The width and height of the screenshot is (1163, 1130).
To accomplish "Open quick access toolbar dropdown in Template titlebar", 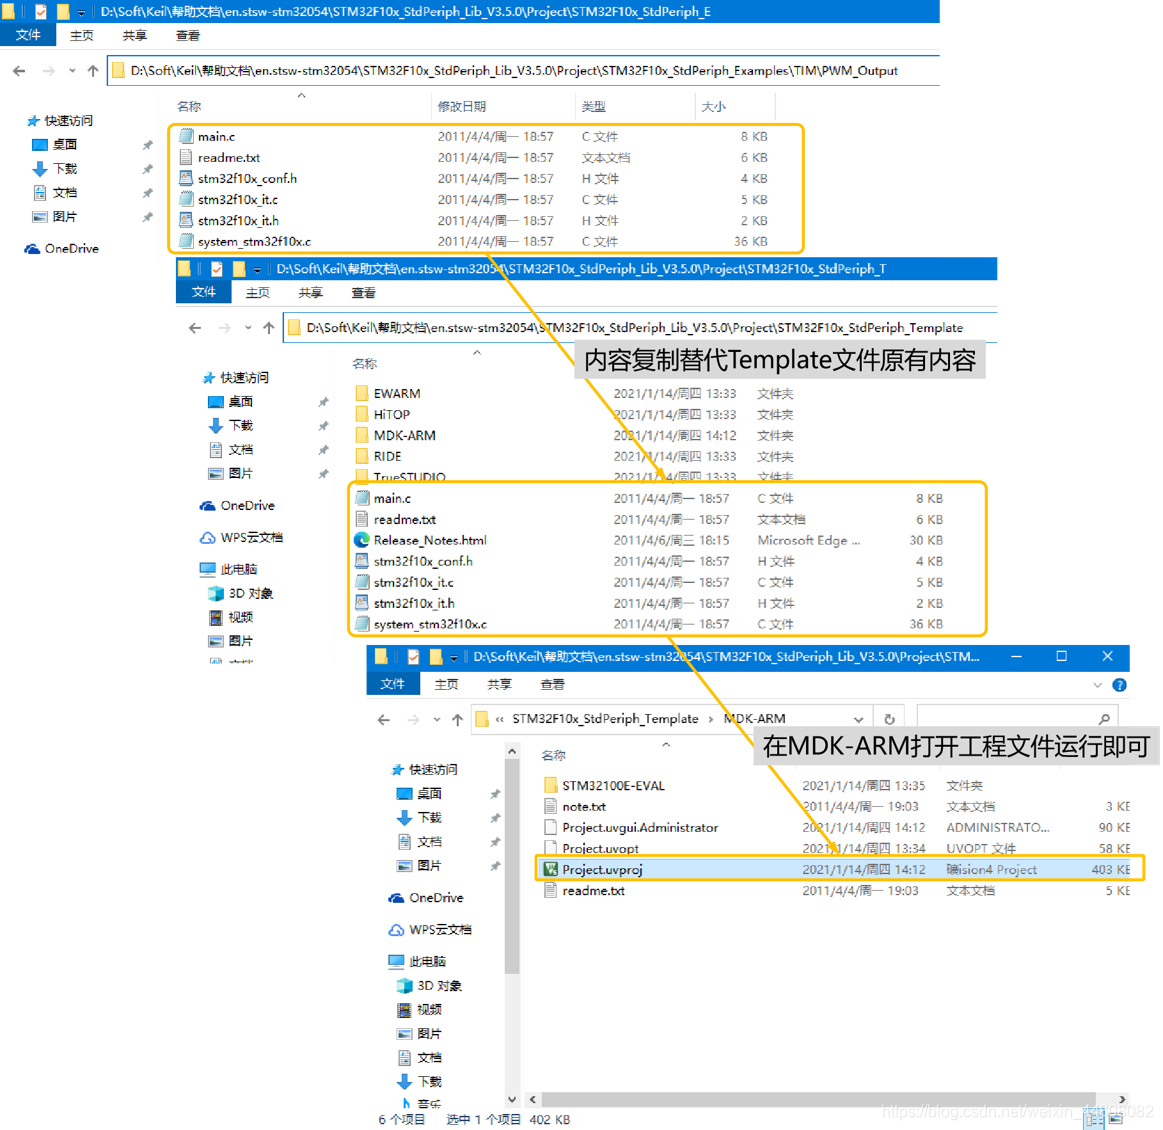I will coord(257,269).
